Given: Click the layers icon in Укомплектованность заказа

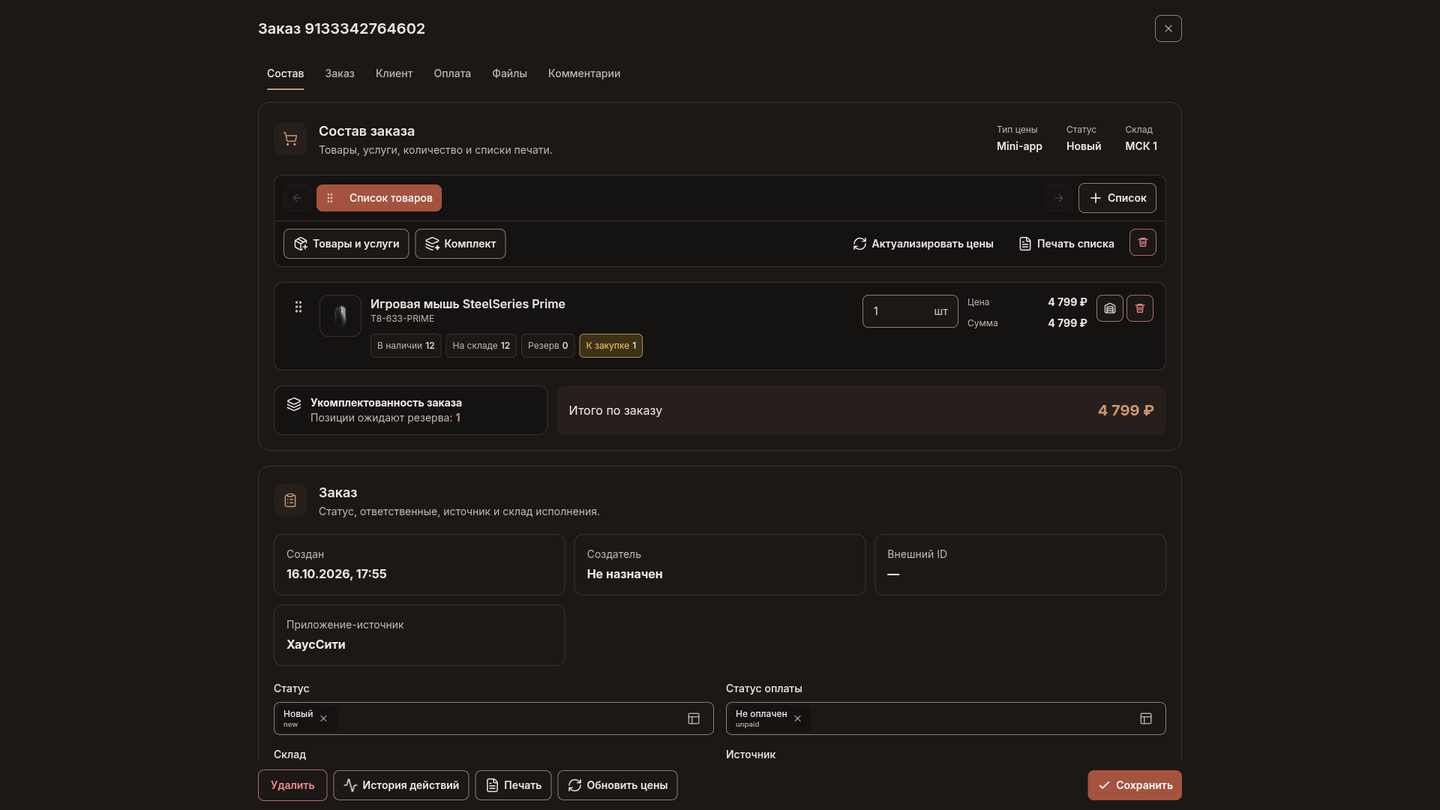Looking at the screenshot, I should [294, 404].
